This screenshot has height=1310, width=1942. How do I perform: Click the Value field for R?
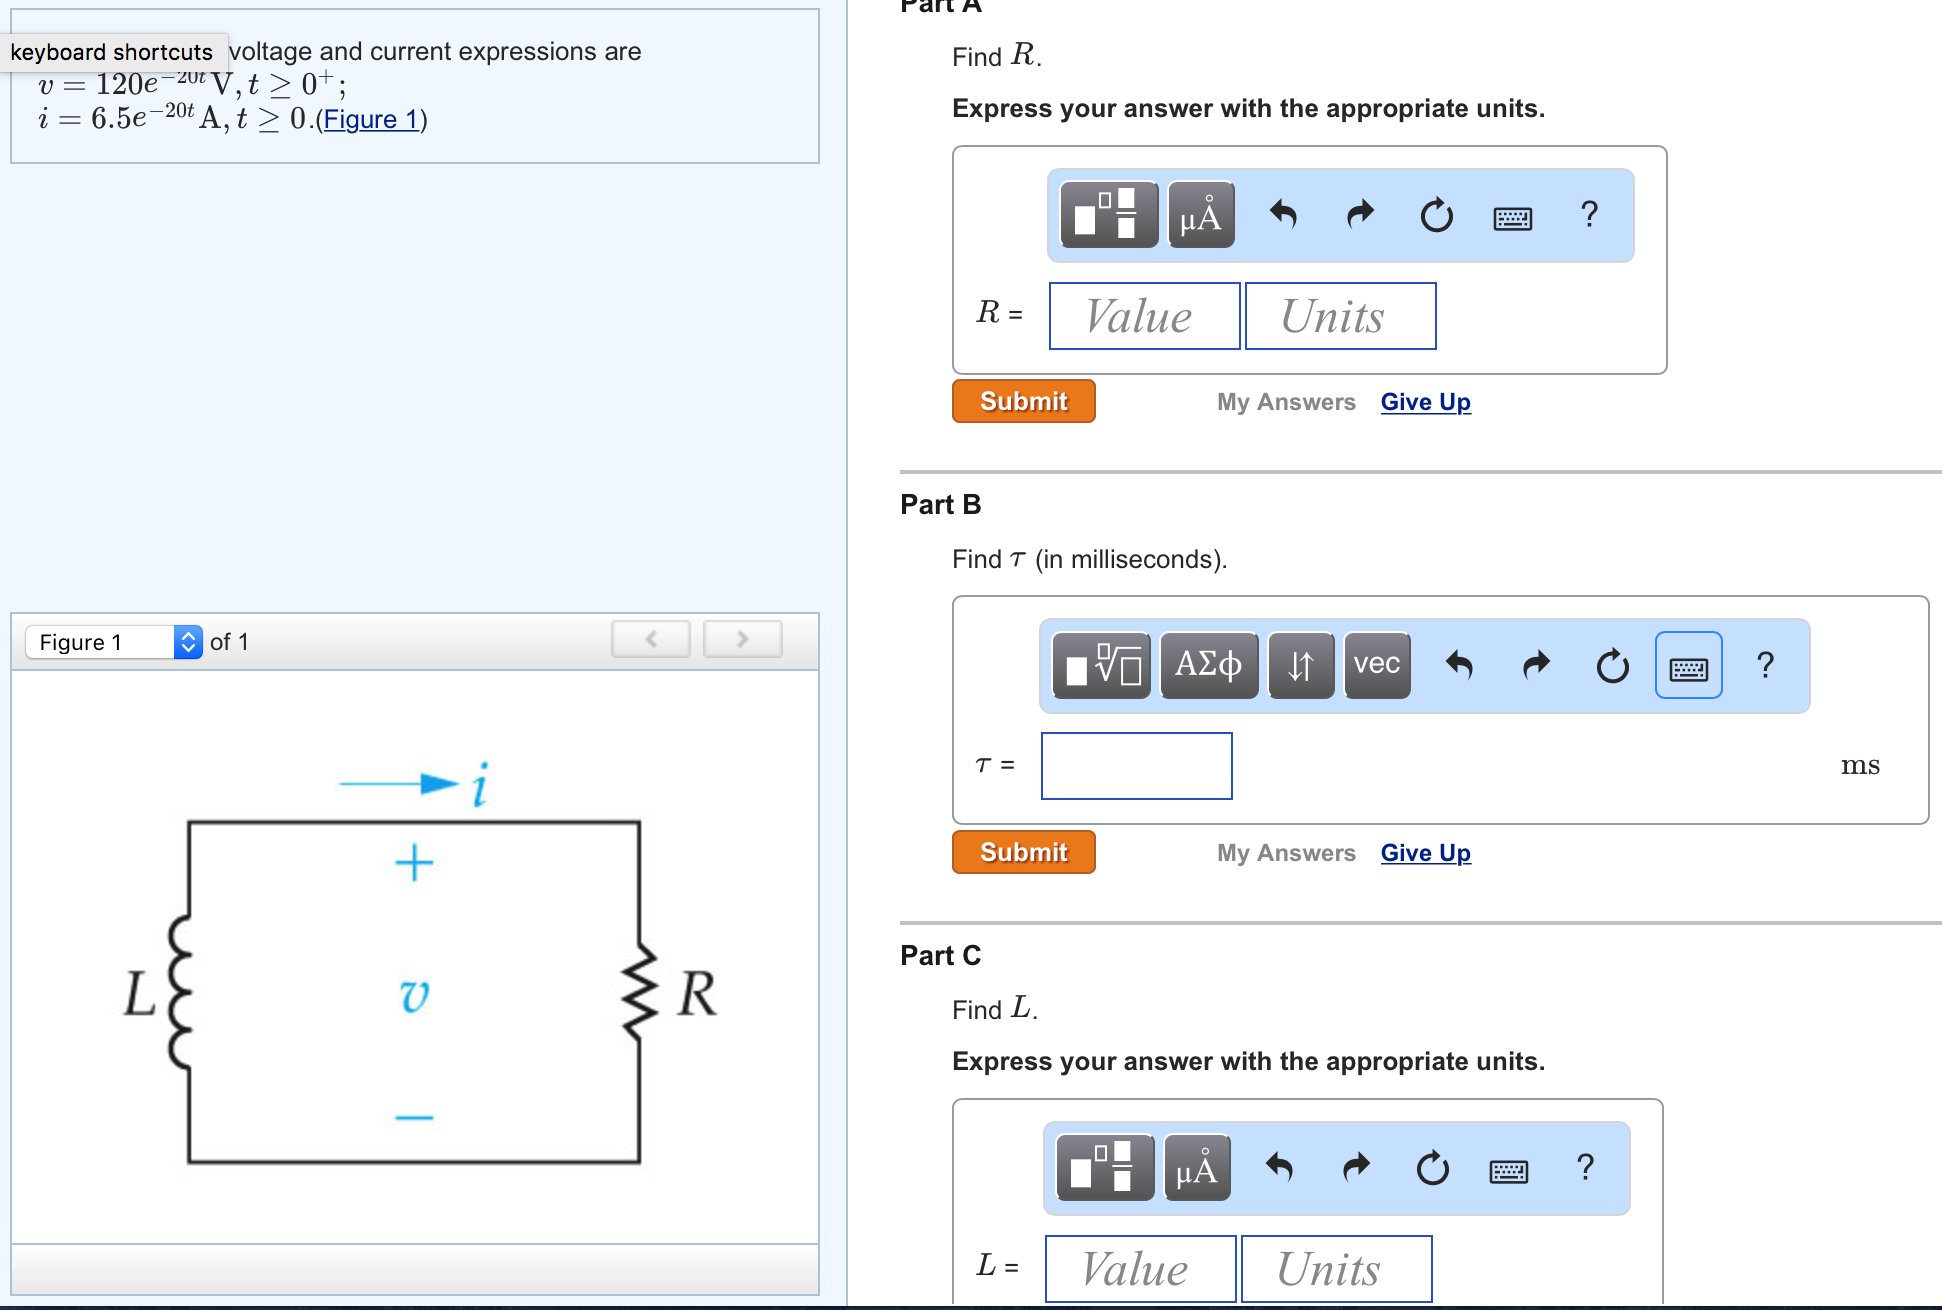click(x=1143, y=316)
